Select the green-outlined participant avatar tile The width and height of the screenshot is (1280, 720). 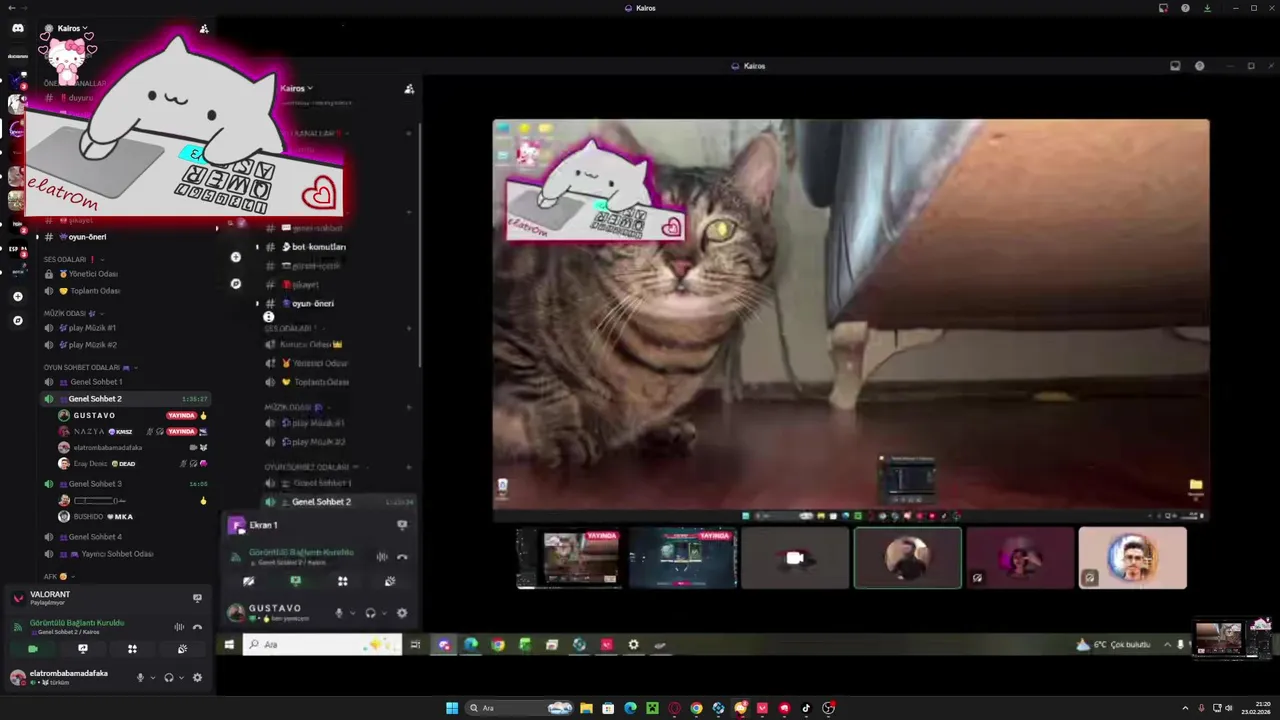[907, 558]
